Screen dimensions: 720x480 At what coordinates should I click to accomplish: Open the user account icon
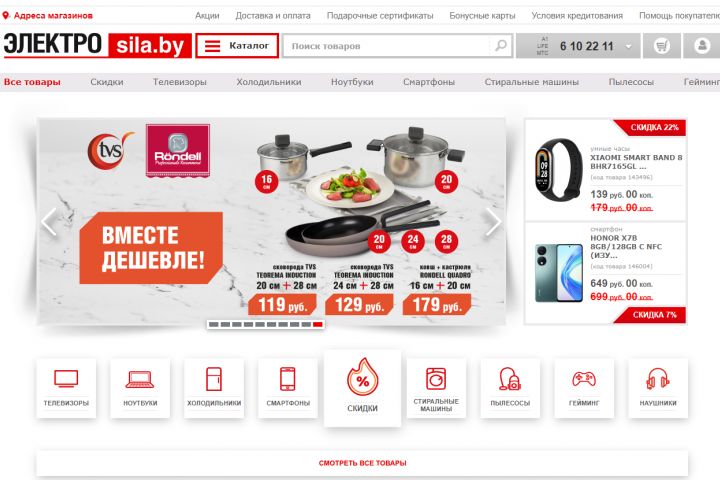click(x=702, y=45)
